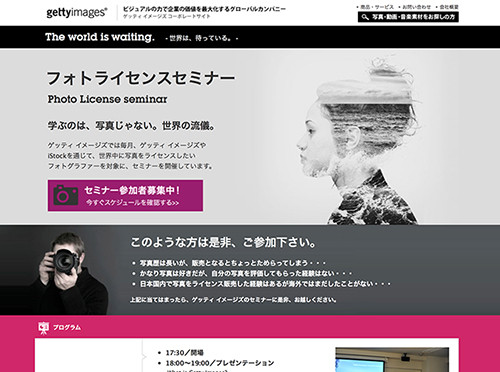This screenshot has height=372, width=500.
Task: Open the 商品・サービス link
Action: tap(375, 7)
